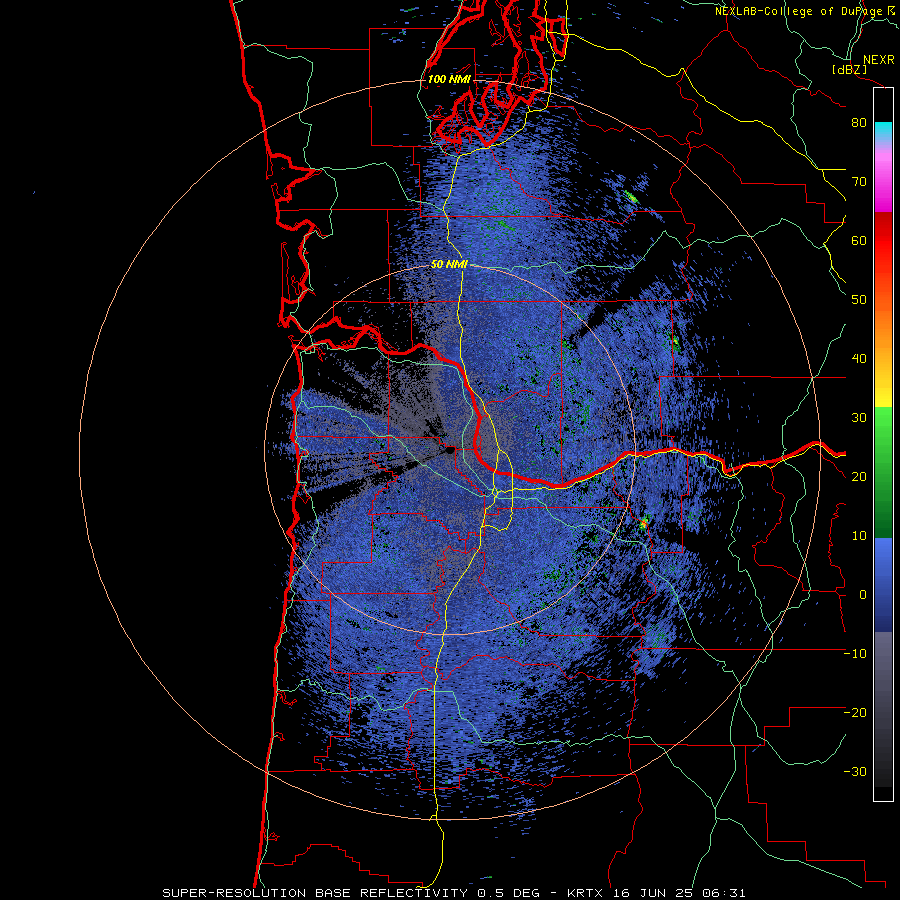The image size is (900, 900).
Task: Click the 20 value on the dBZ scale
Action: pyautogui.click(x=859, y=476)
